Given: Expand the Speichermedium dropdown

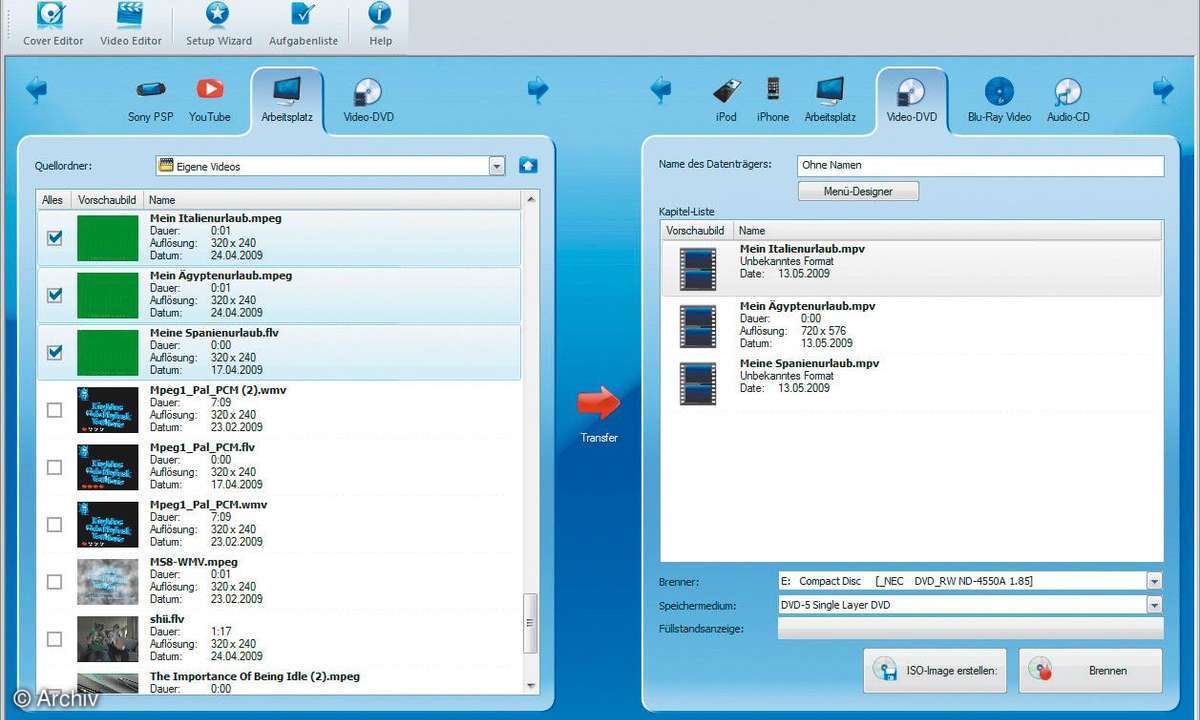Looking at the screenshot, I should click(x=1155, y=605).
